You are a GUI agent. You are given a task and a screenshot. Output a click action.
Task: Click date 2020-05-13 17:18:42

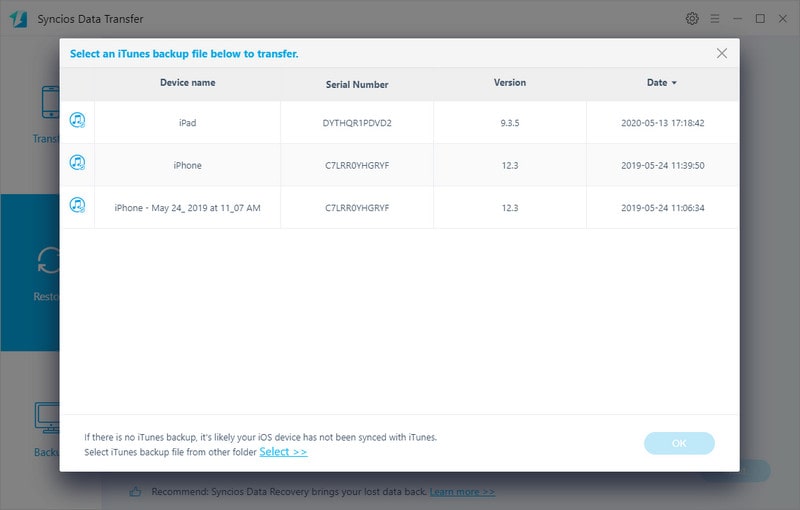[662, 123]
